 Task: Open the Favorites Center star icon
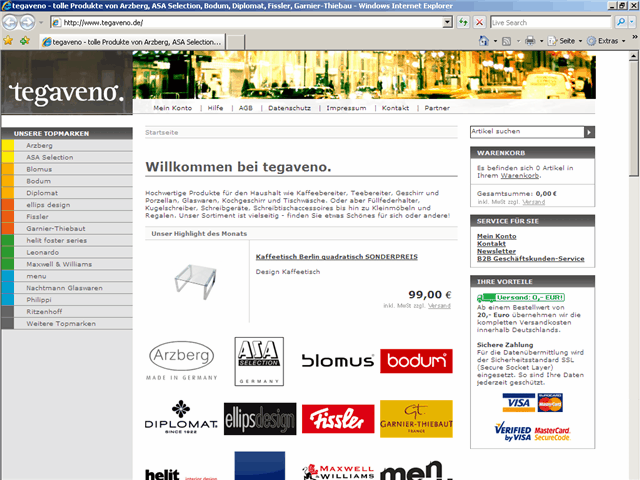8,41
